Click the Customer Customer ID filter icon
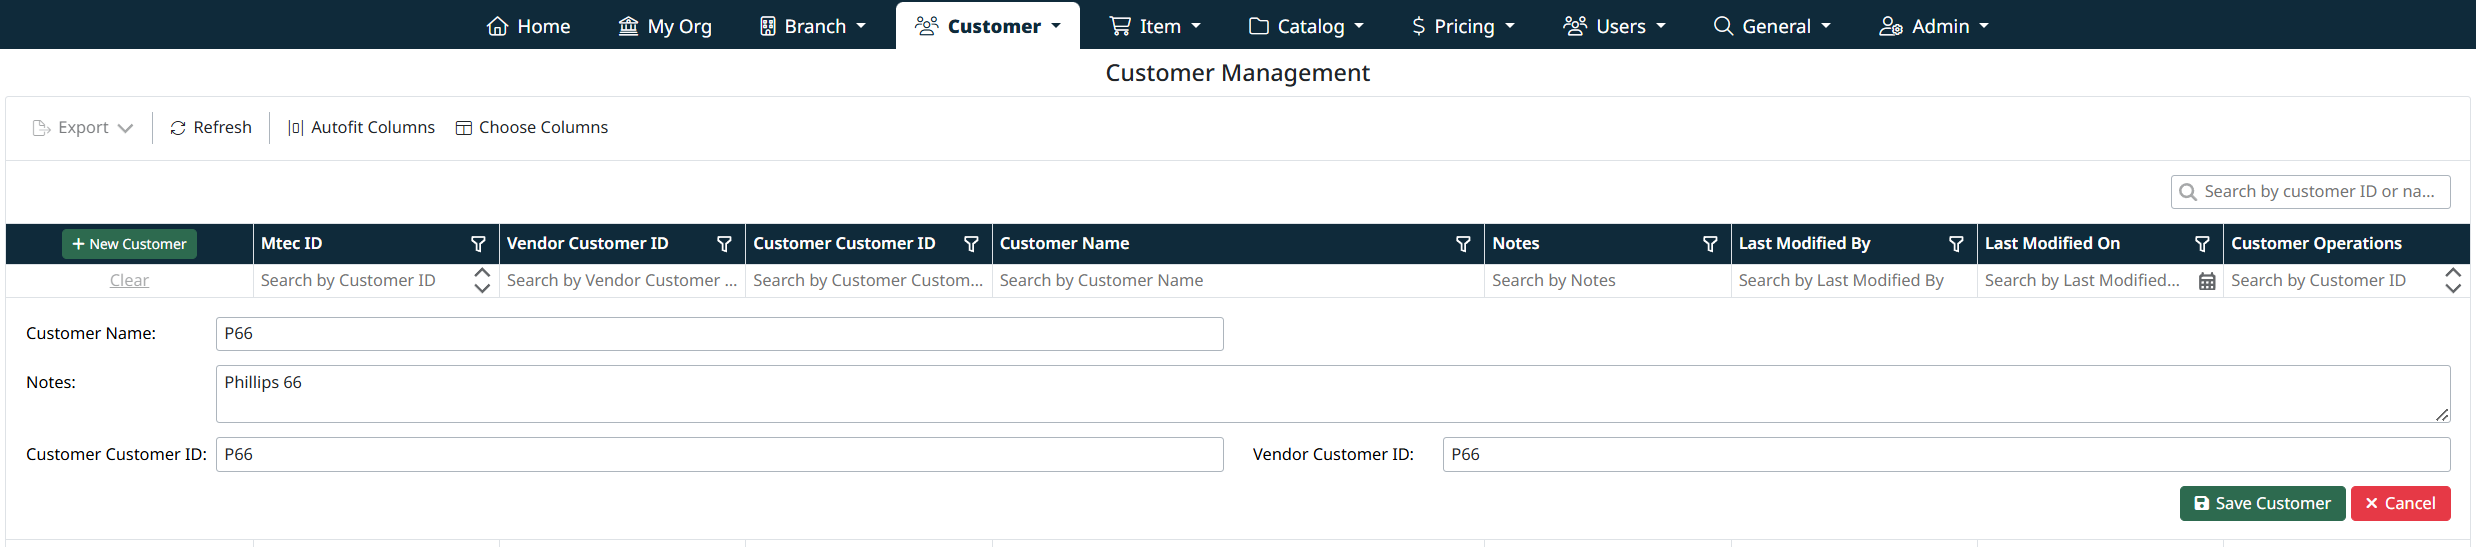The image size is (2476, 547). (x=970, y=244)
